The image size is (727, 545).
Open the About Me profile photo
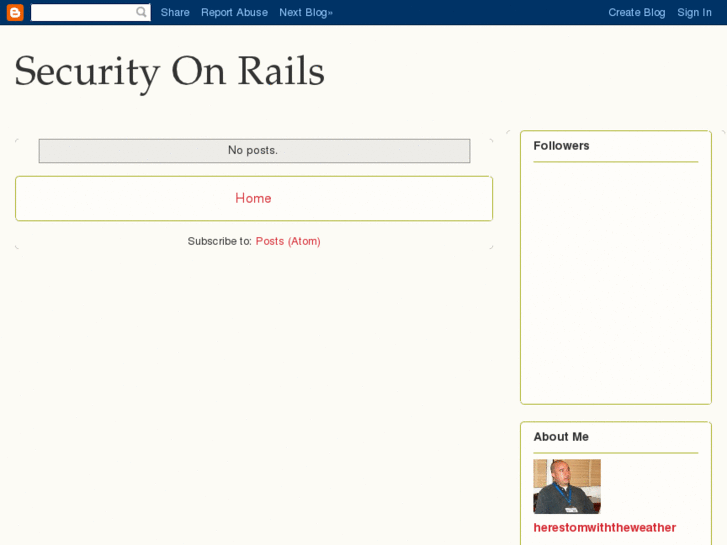pyautogui.click(x=567, y=486)
